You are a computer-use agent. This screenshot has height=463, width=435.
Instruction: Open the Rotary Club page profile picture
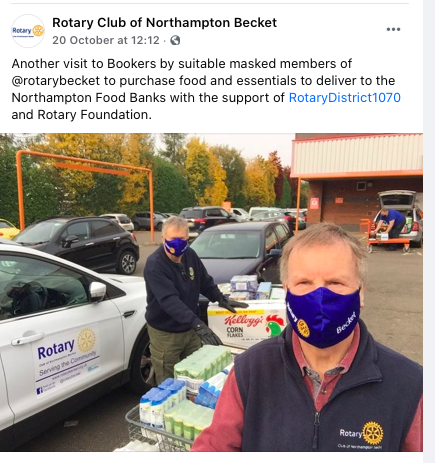pyautogui.click(x=28, y=31)
